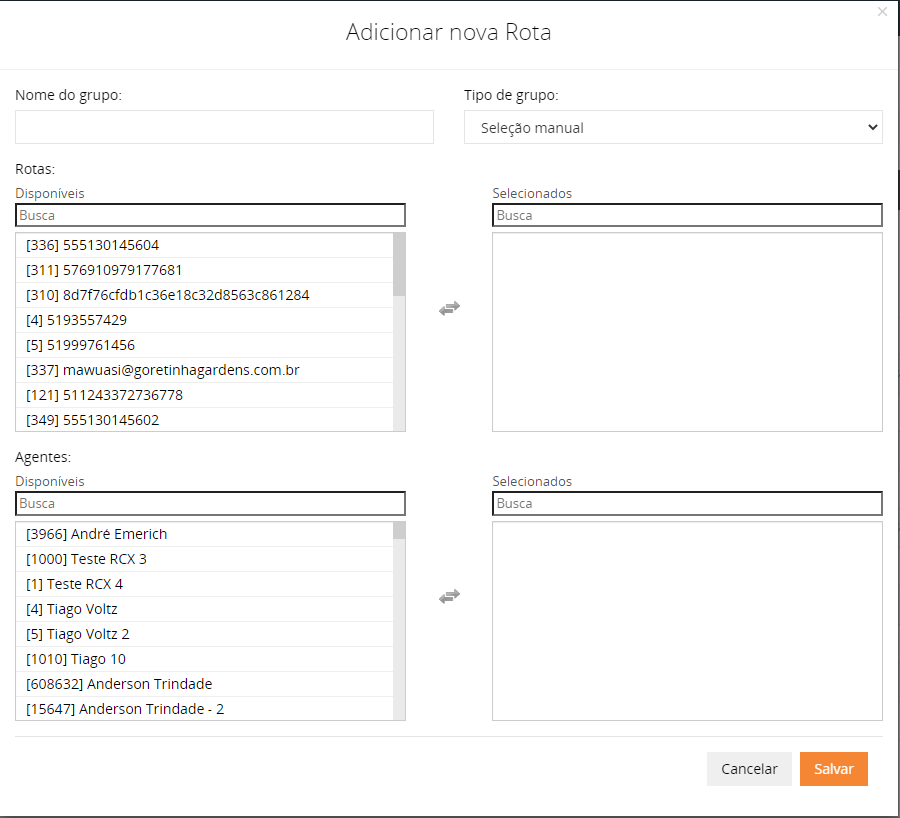The image size is (900, 818).
Task: Click the Salvar button
Action: pos(833,769)
